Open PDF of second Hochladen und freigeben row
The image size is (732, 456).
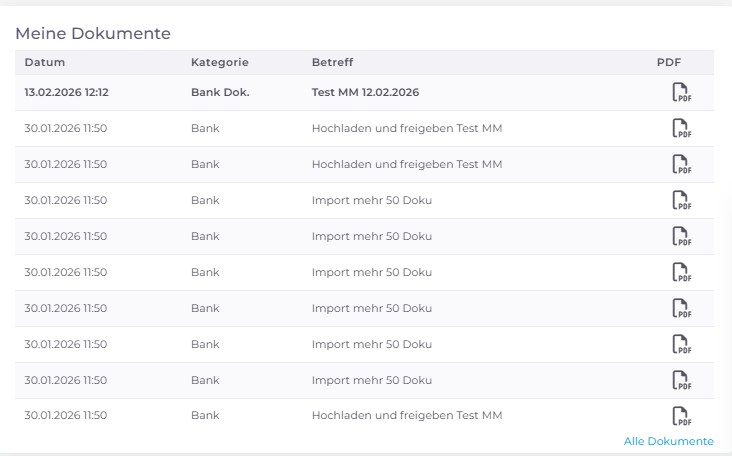(680, 165)
